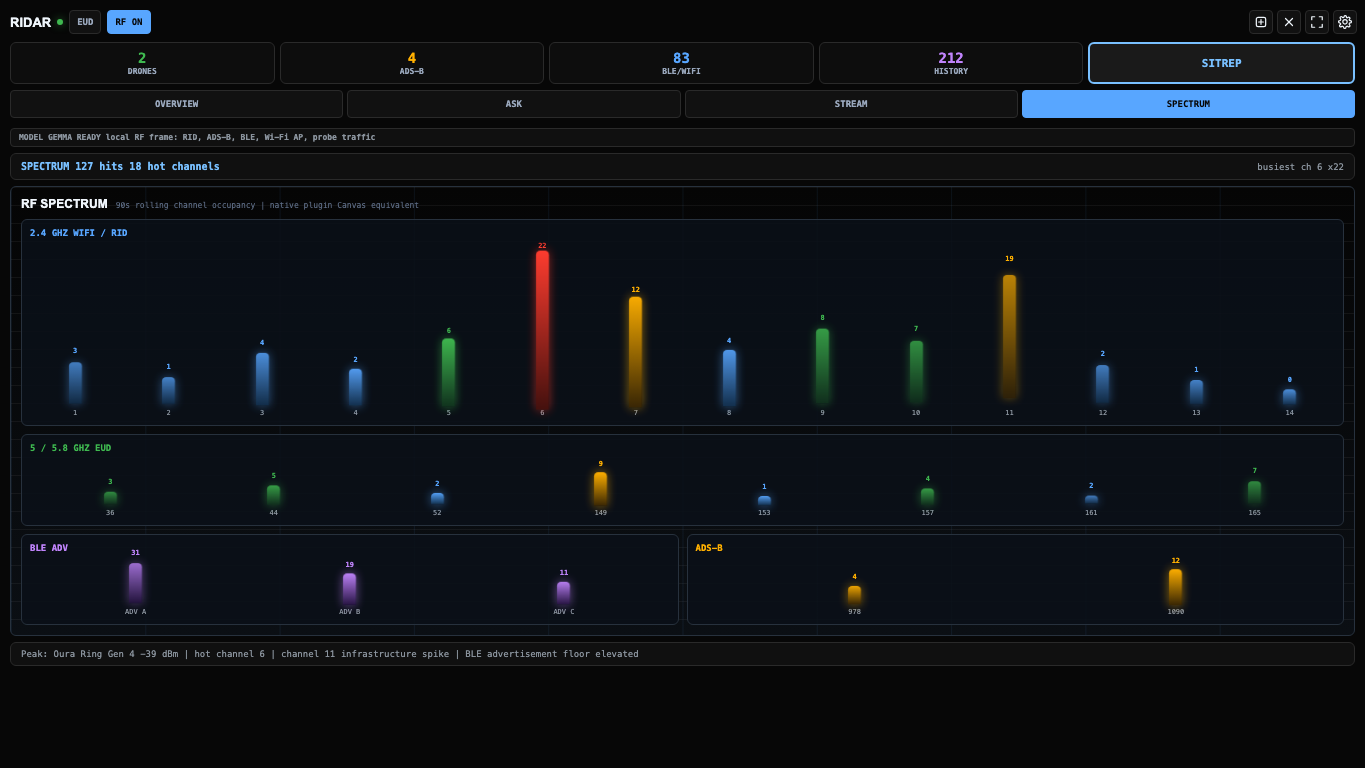Open the BLE/WIFI counter card
1365x768 pixels.
681,63
